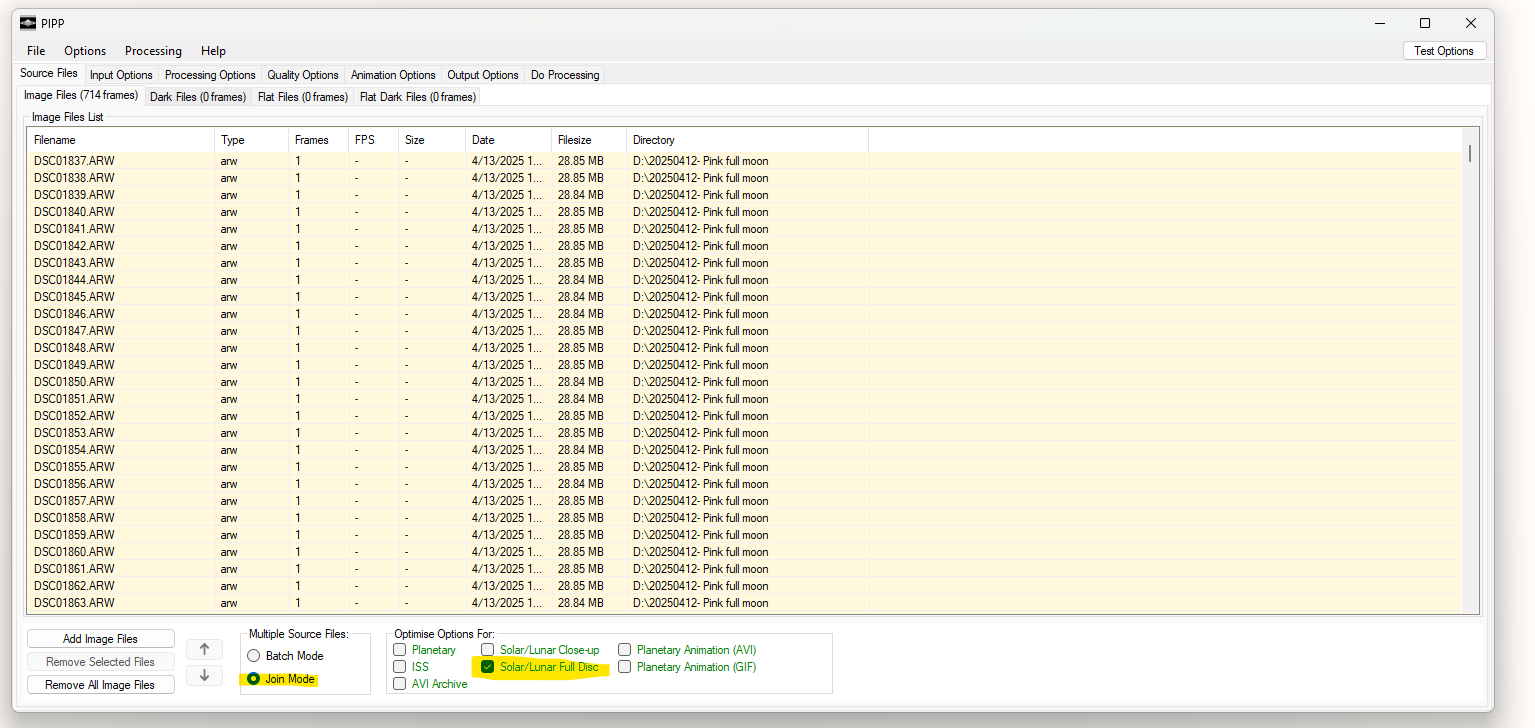Image resolution: width=1535 pixels, height=728 pixels.
Task: Go to the Do Processing tab
Action: [x=565, y=75]
